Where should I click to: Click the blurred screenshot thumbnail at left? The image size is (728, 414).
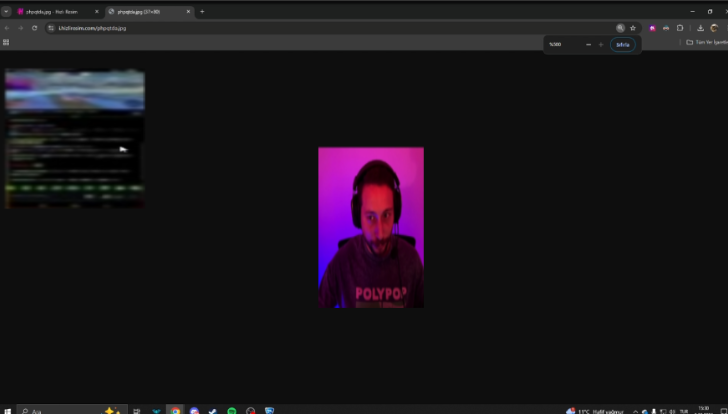75,138
